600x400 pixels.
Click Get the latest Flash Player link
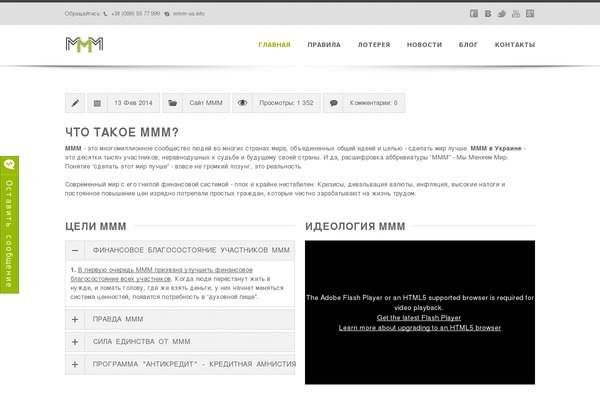tap(419, 318)
